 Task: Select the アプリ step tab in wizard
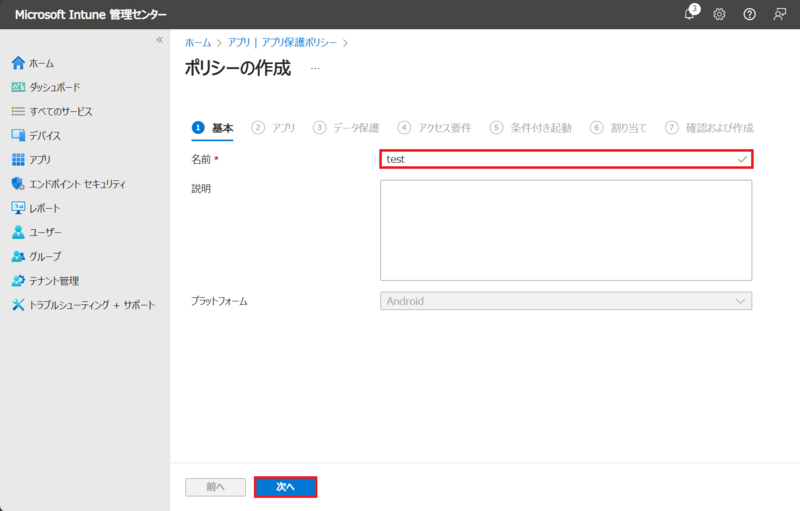click(x=273, y=127)
